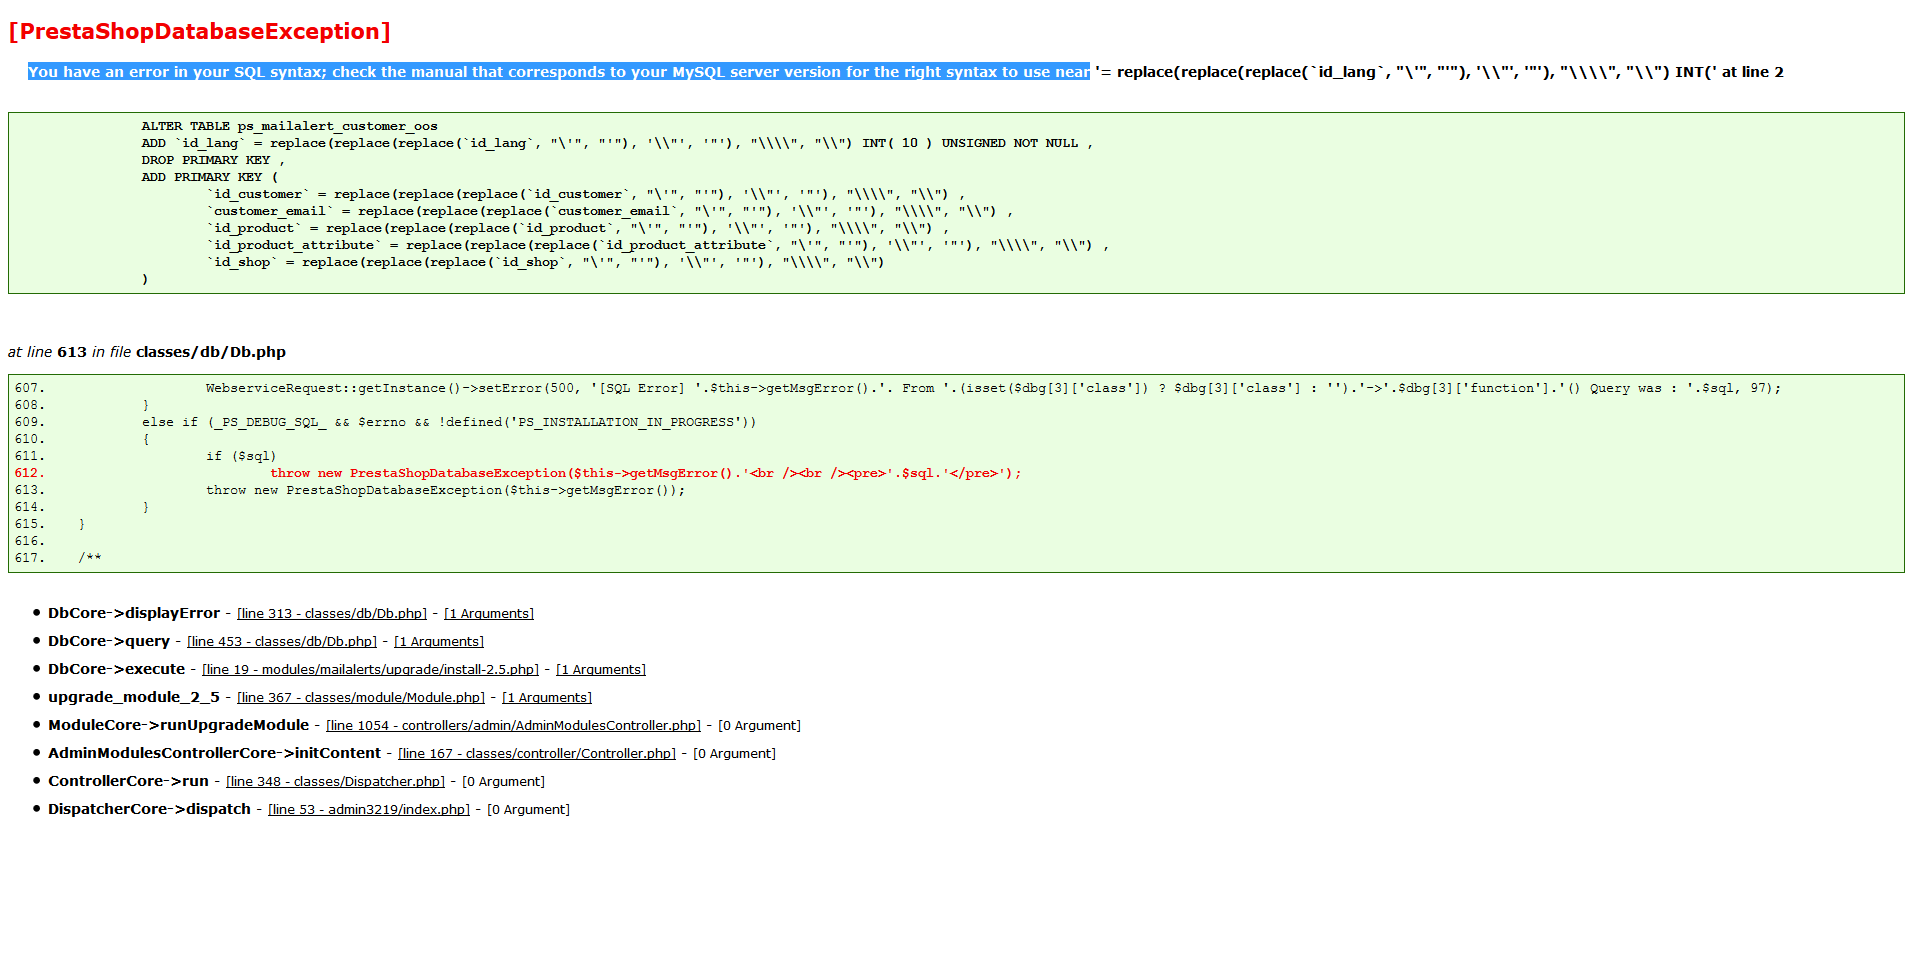The width and height of the screenshot is (1920, 976).
Task: Click the line 613 throw new PrestaShopDatabaseException statement
Action: coord(446,490)
